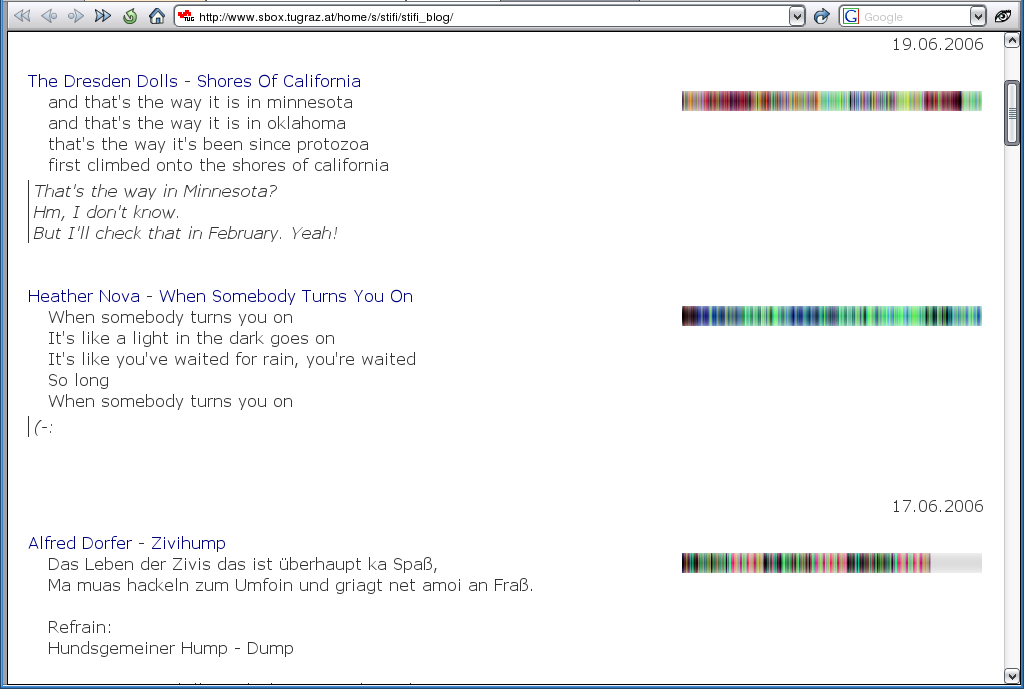
Task: Click the Go arrow beside the address bar
Action: (x=822, y=16)
